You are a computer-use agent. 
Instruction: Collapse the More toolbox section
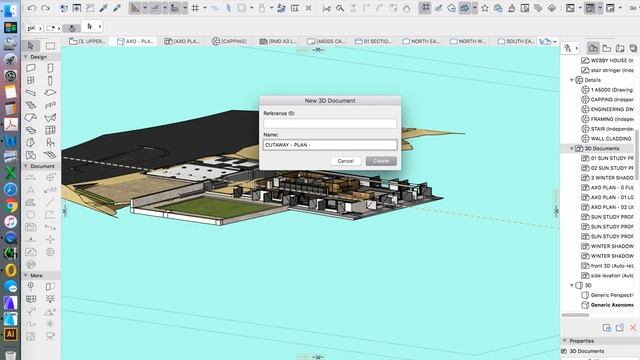(26, 276)
